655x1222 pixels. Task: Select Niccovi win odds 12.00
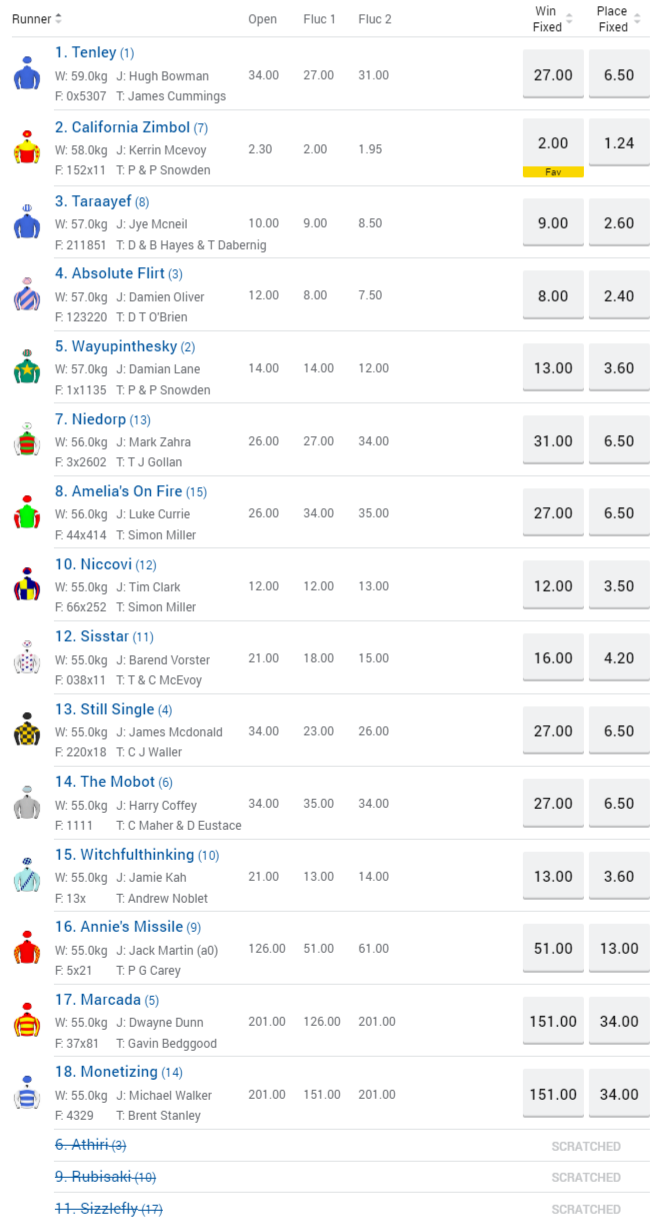[x=553, y=586]
